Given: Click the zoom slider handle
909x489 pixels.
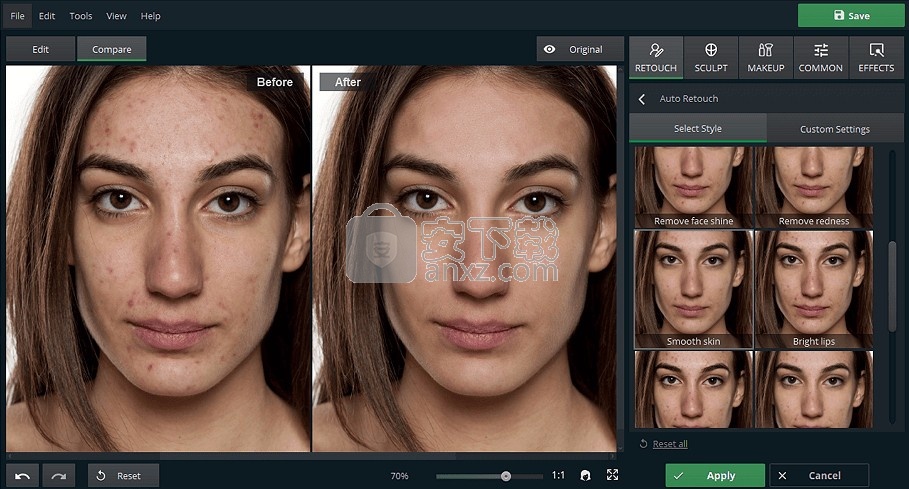Looking at the screenshot, I should 506,476.
